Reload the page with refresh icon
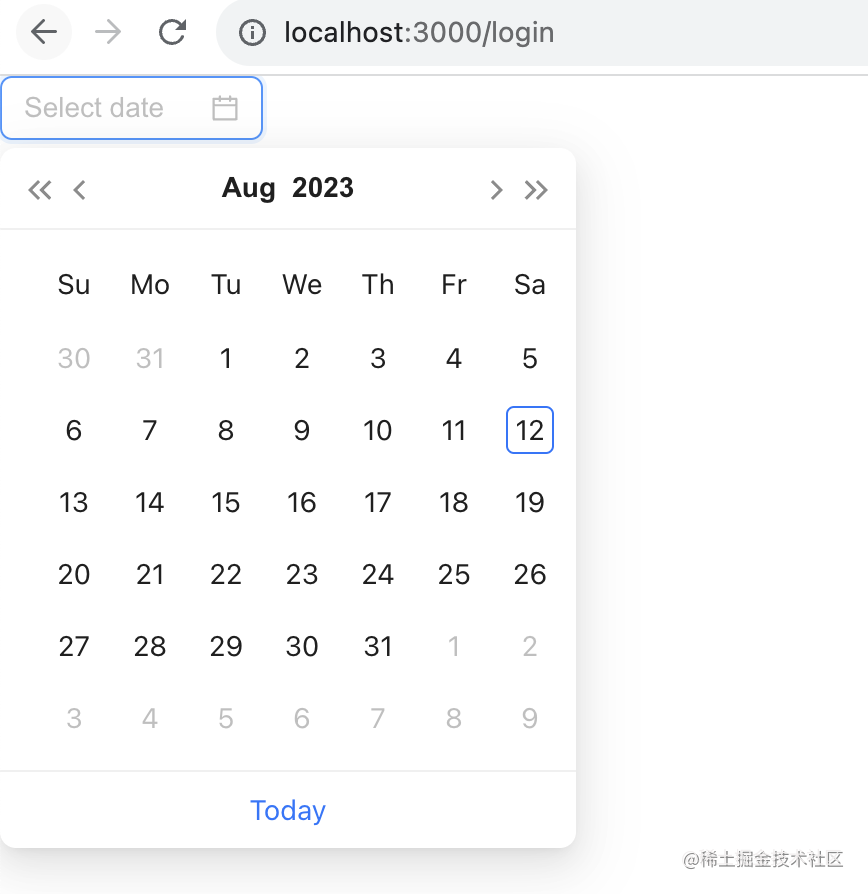 point(172,32)
